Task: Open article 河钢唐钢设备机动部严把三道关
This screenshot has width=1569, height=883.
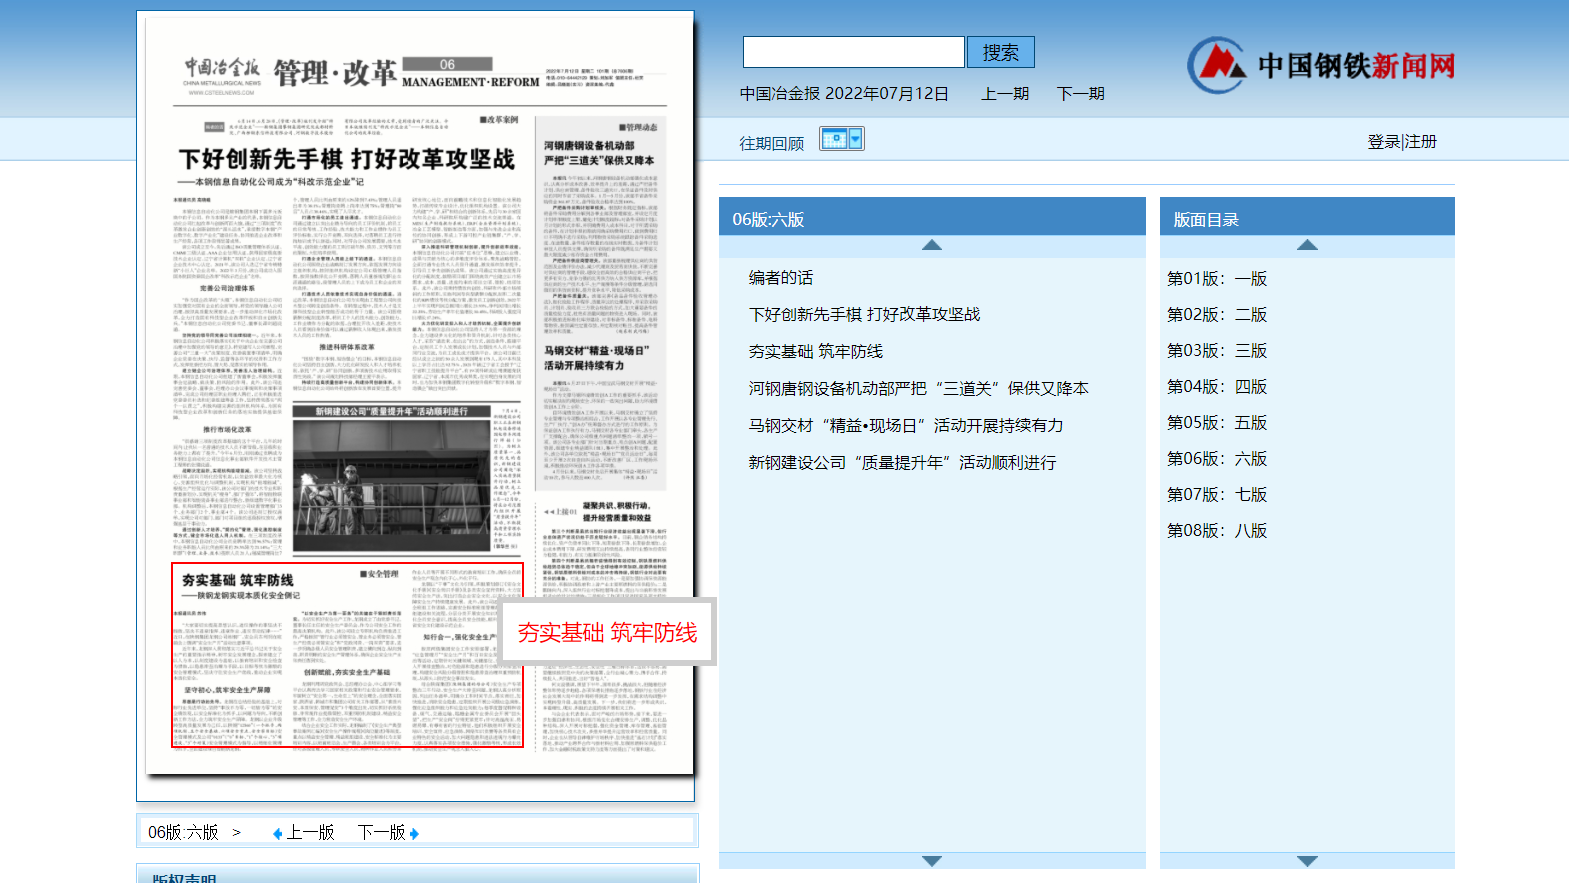Action: [x=919, y=388]
